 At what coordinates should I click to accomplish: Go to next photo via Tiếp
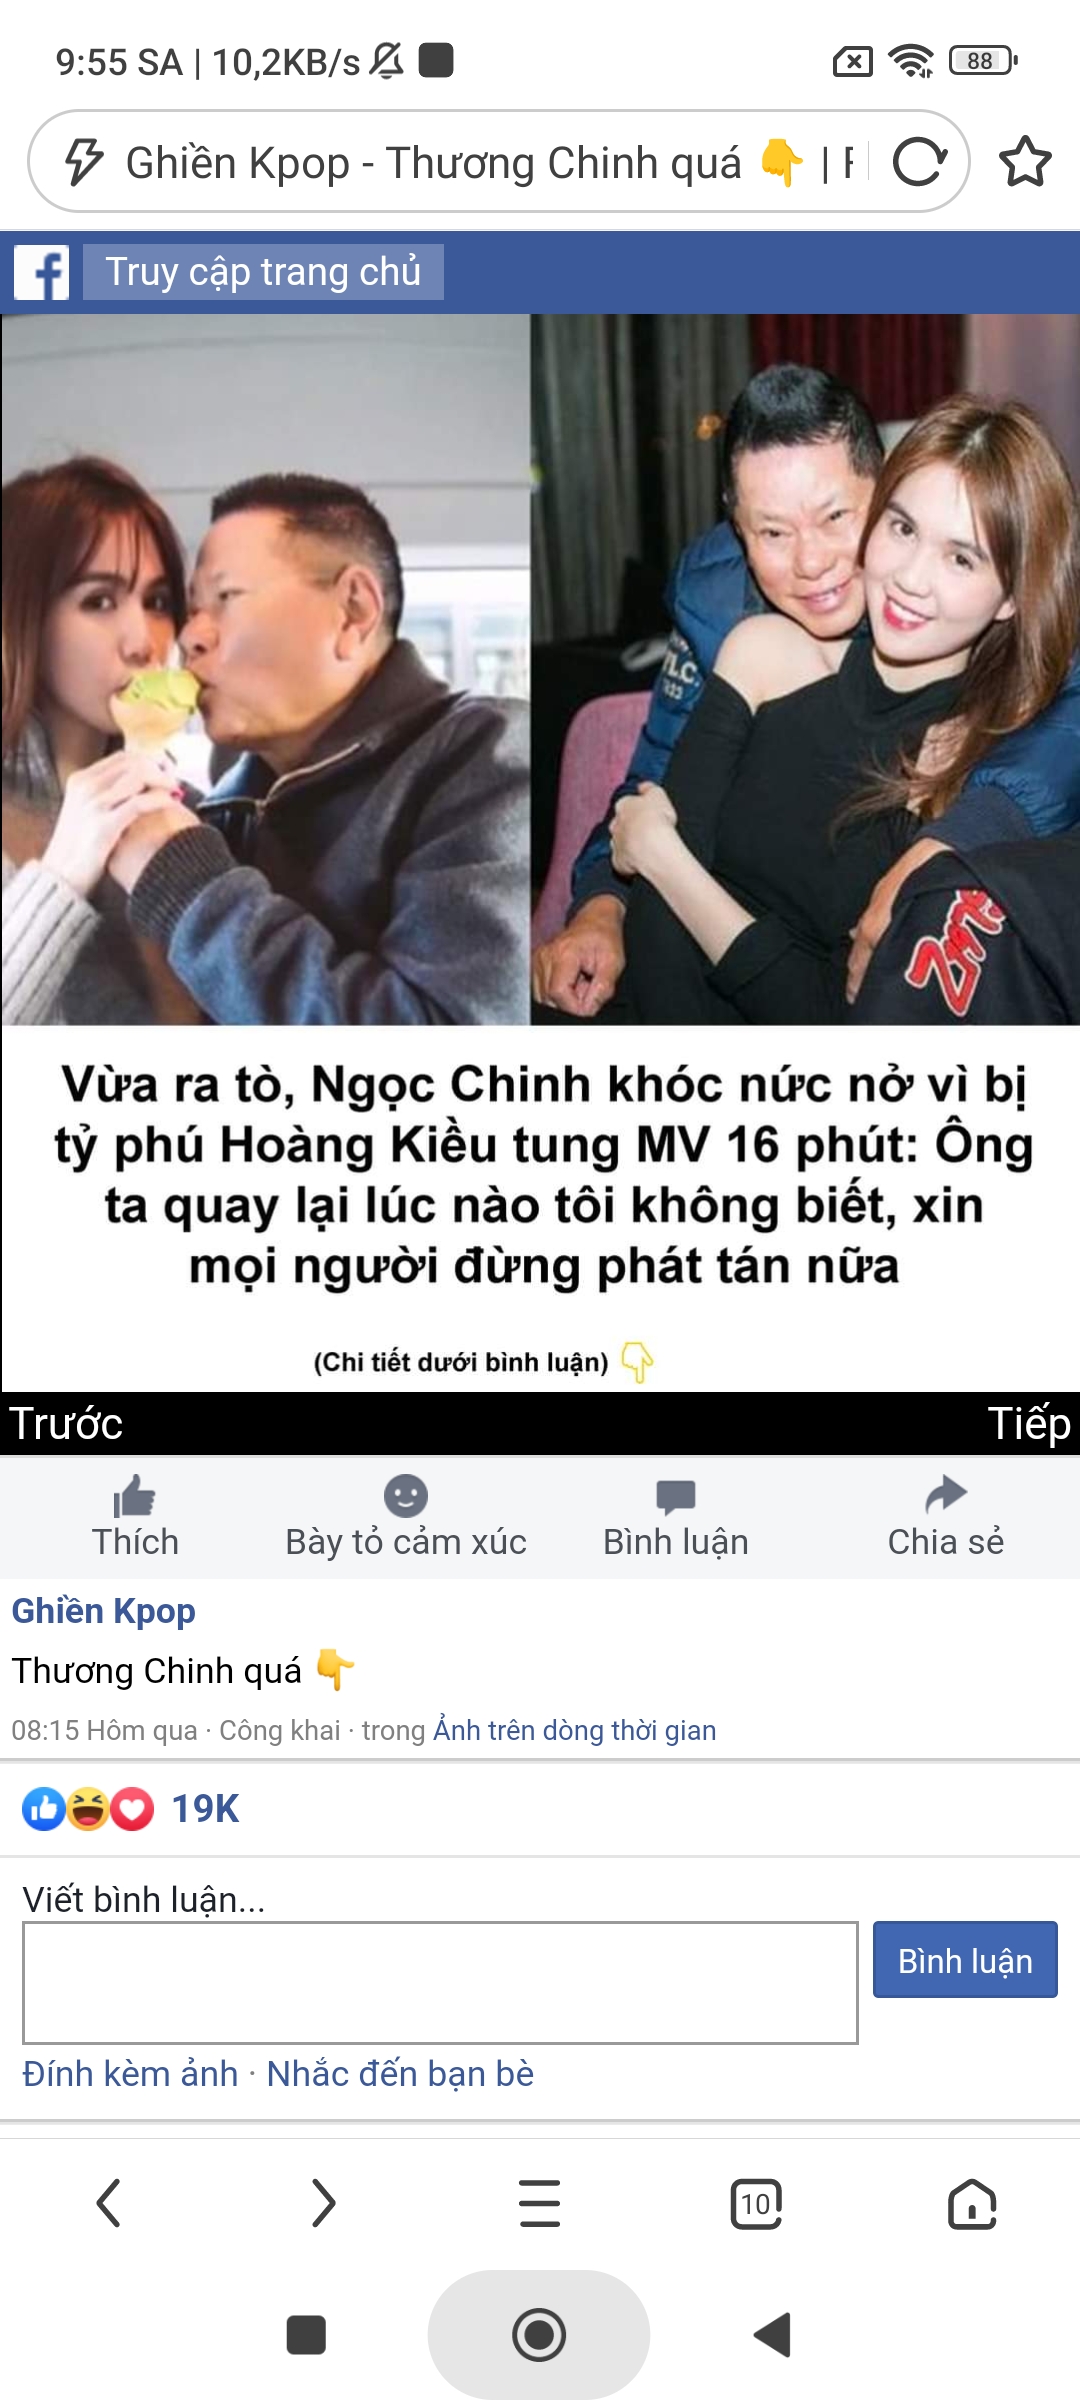click(x=1029, y=1423)
